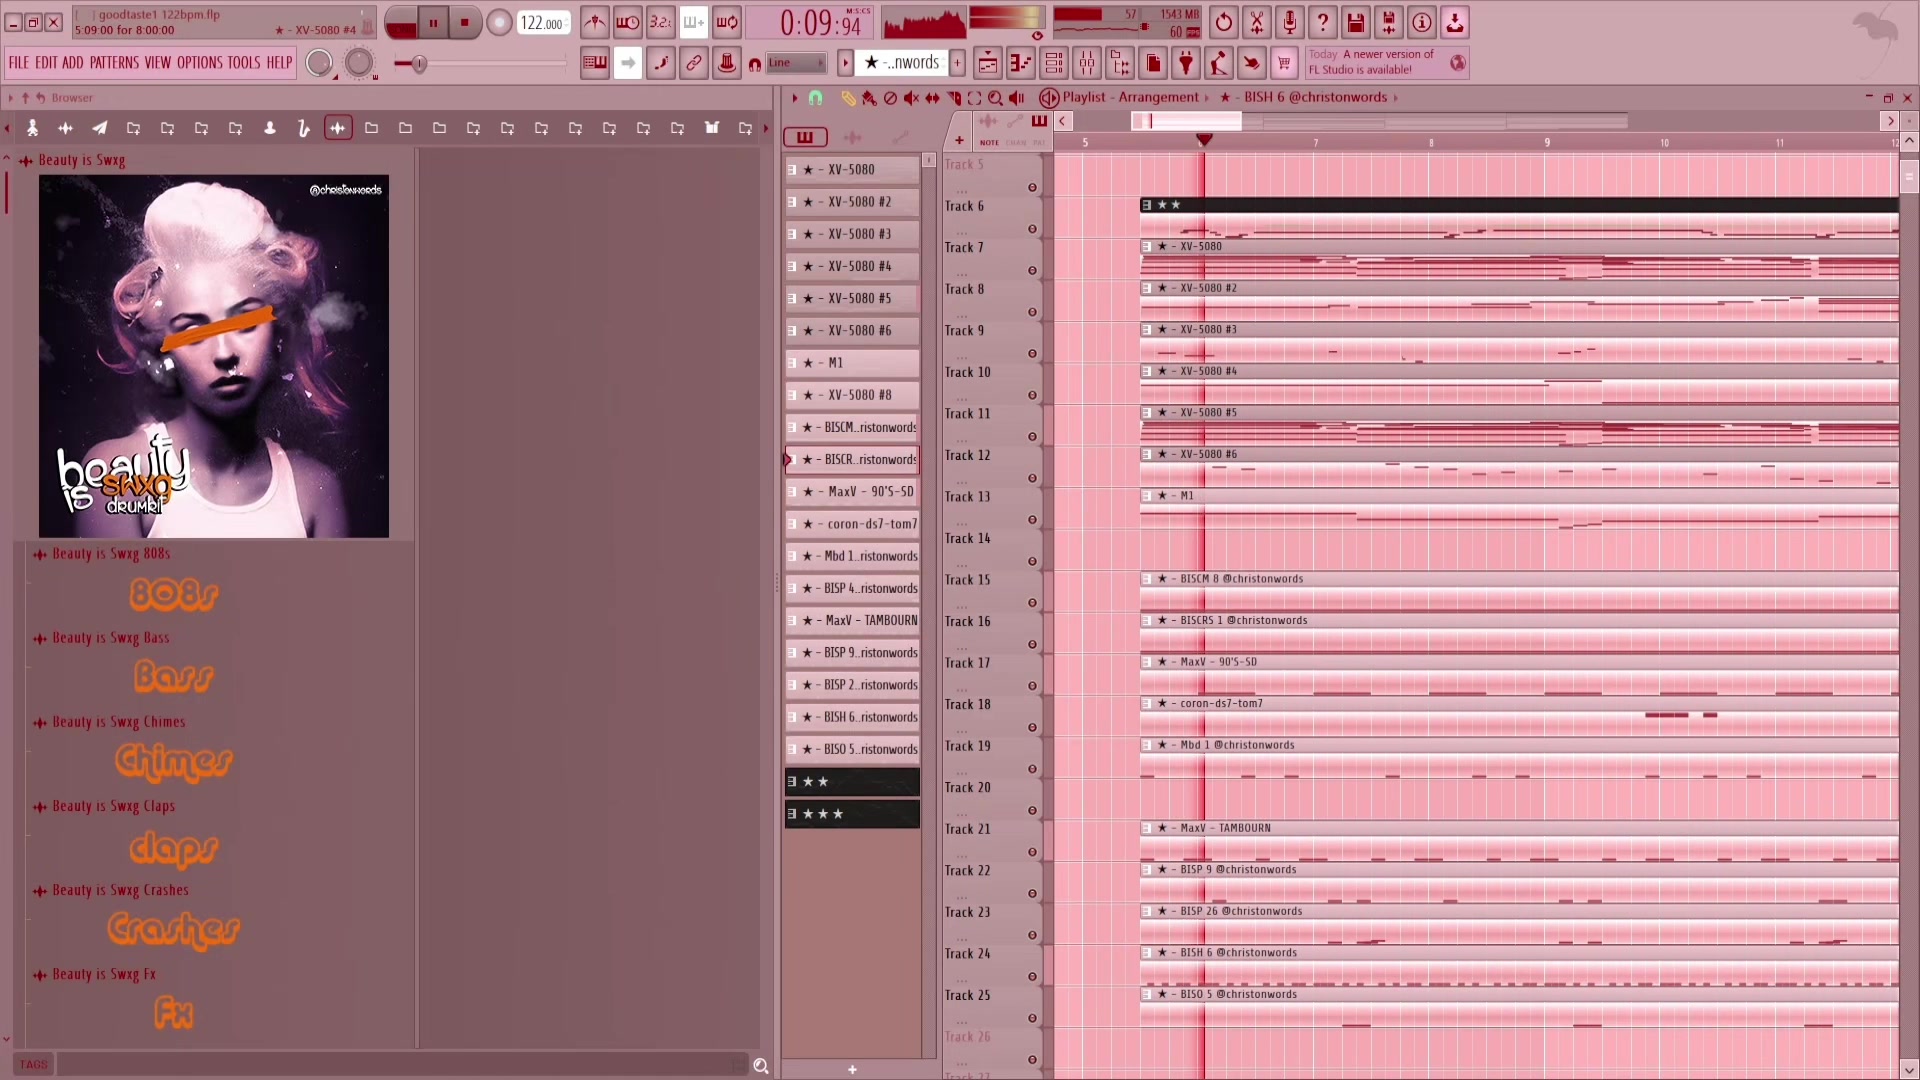Toggle the metronome button
The width and height of the screenshot is (1920, 1080).
point(595,22)
